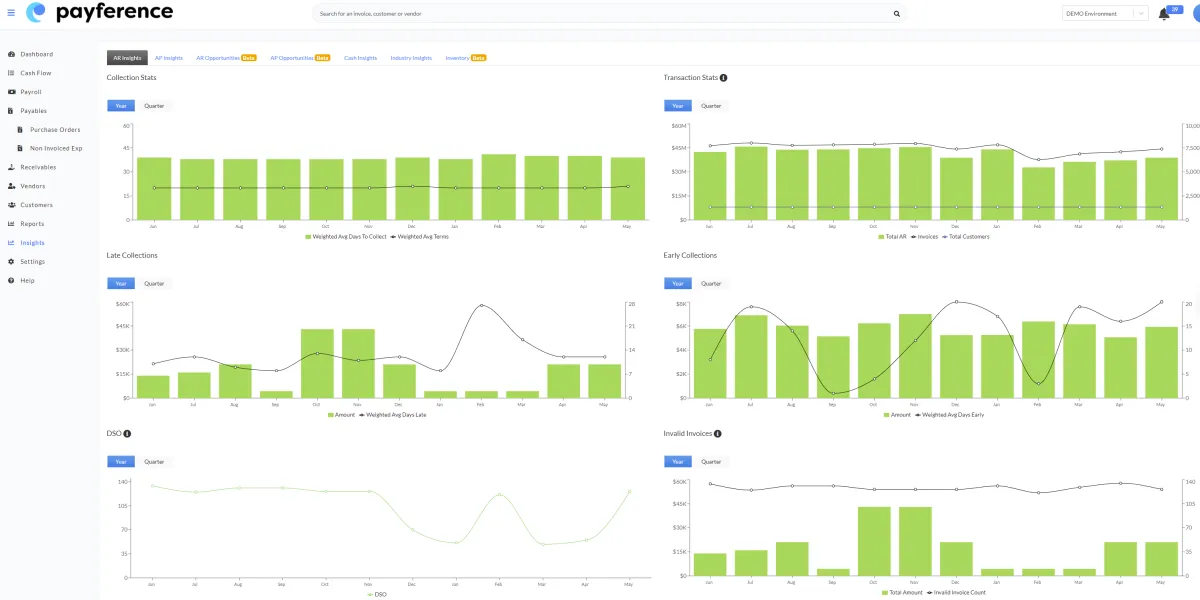
Task: Open Purchase Orders under Payables
Action: (x=55, y=130)
